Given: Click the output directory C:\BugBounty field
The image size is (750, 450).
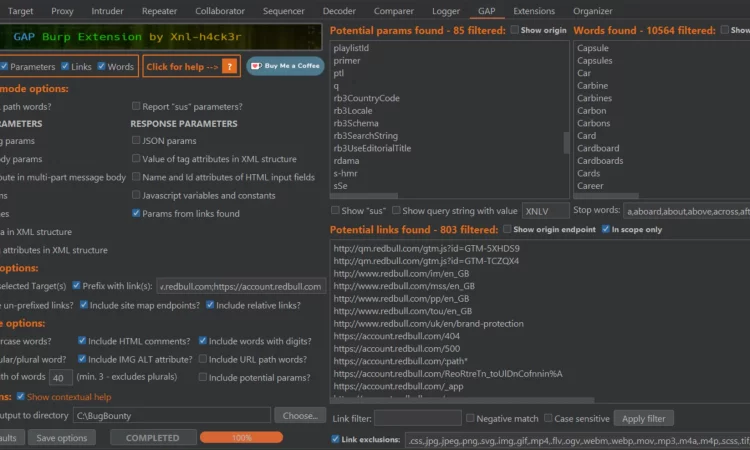Looking at the screenshot, I should pyautogui.click(x=172, y=416).
